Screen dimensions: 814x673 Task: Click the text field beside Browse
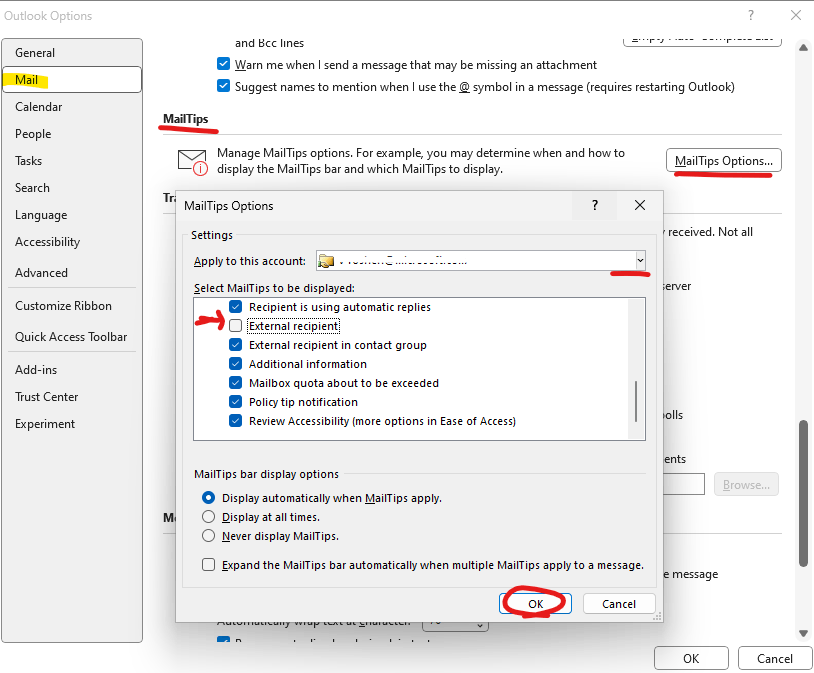point(684,484)
